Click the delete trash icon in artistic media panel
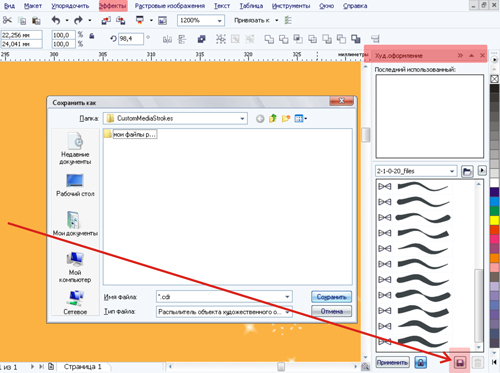This screenshot has height=373, width=500. pyautogui.click(x=478, y=362)
